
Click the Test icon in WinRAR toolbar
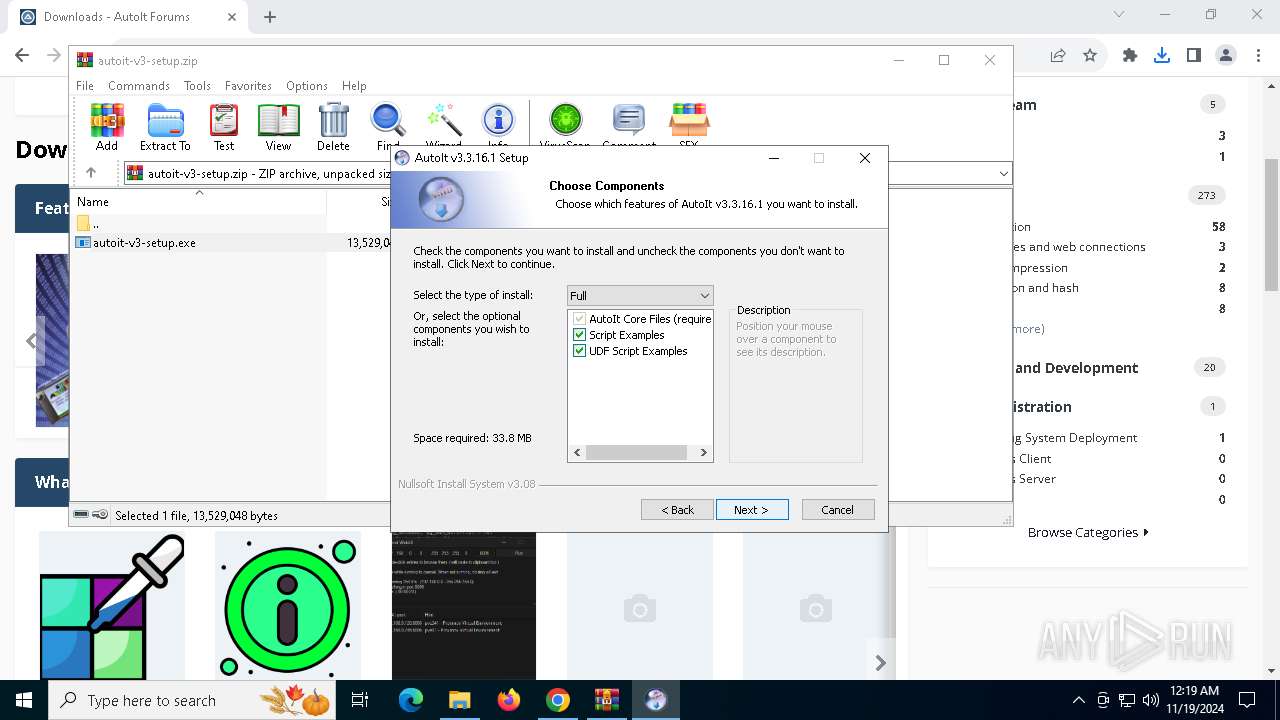click(224, 127)
